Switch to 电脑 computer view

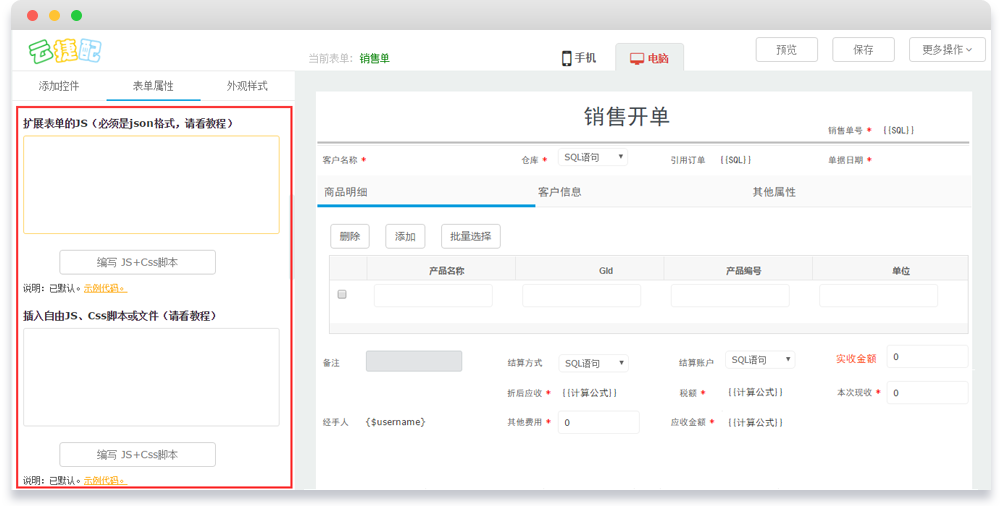coord(649,58)
